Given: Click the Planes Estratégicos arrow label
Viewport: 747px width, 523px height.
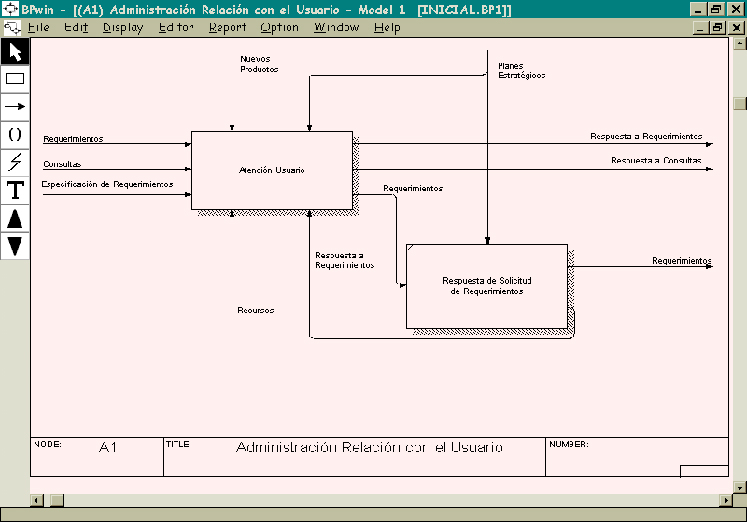Looking at the screenshot, I should [521, 70].
